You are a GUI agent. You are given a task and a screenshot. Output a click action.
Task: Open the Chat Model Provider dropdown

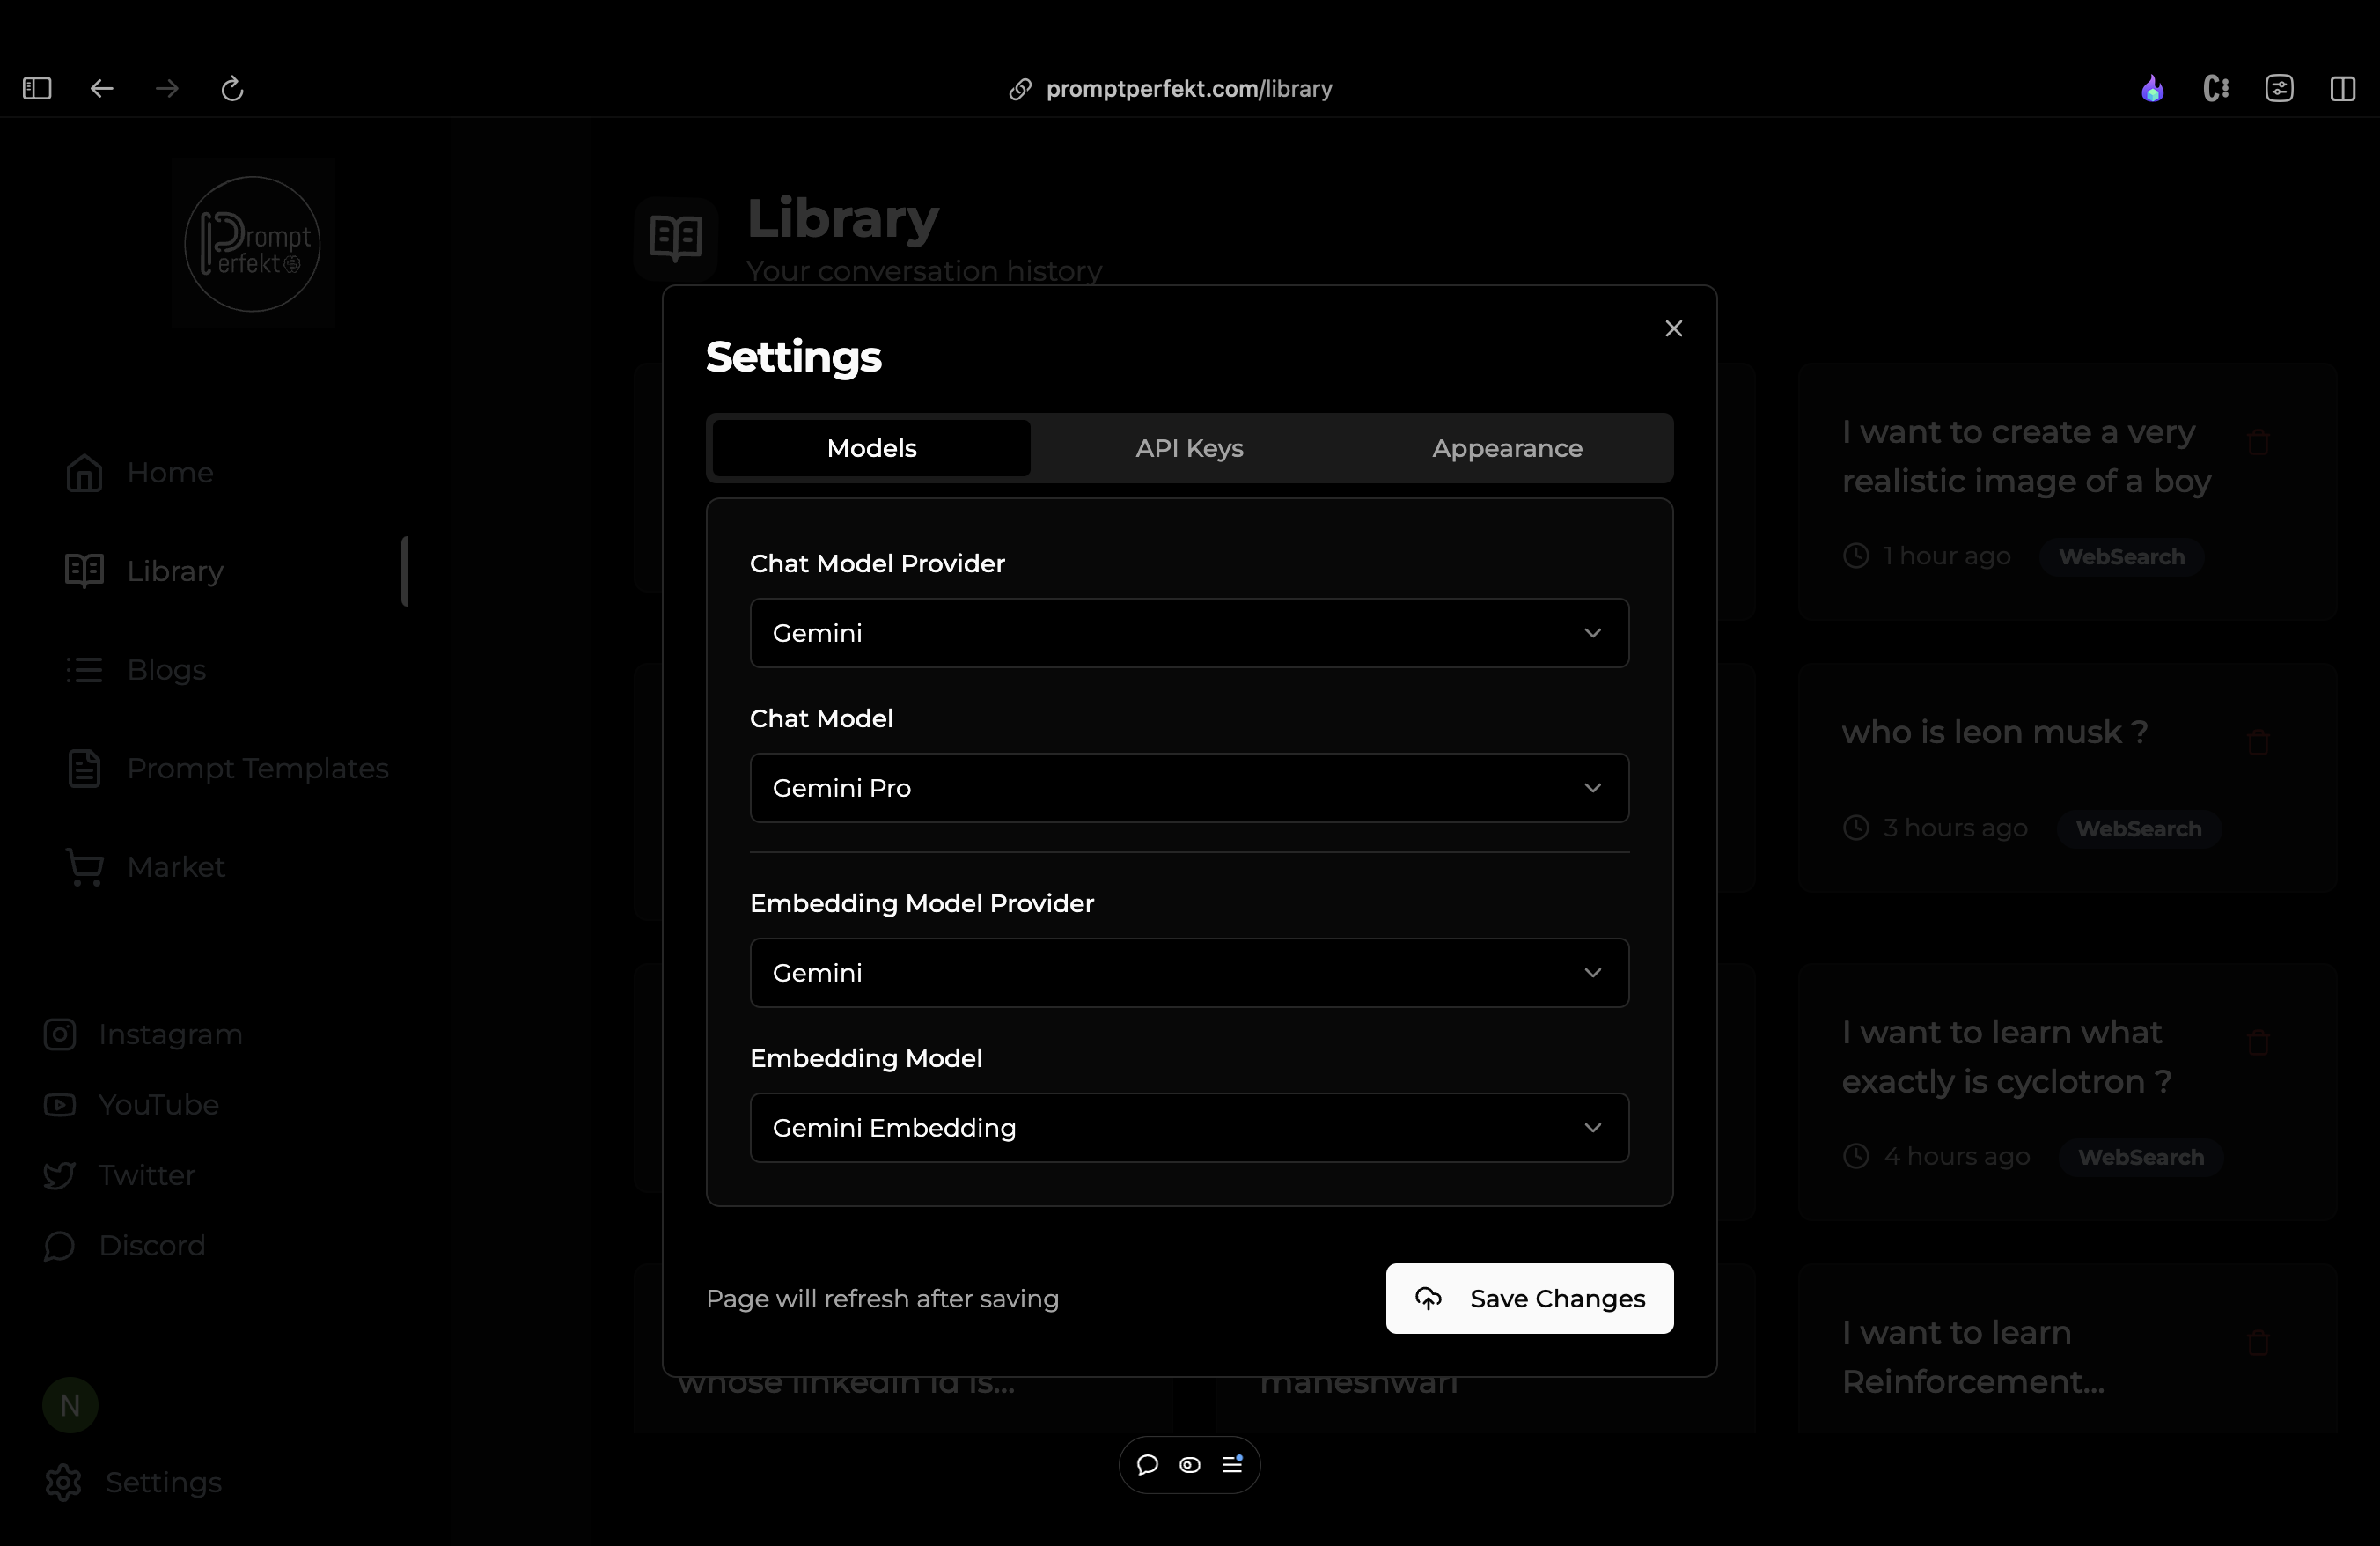[1188, 632]
